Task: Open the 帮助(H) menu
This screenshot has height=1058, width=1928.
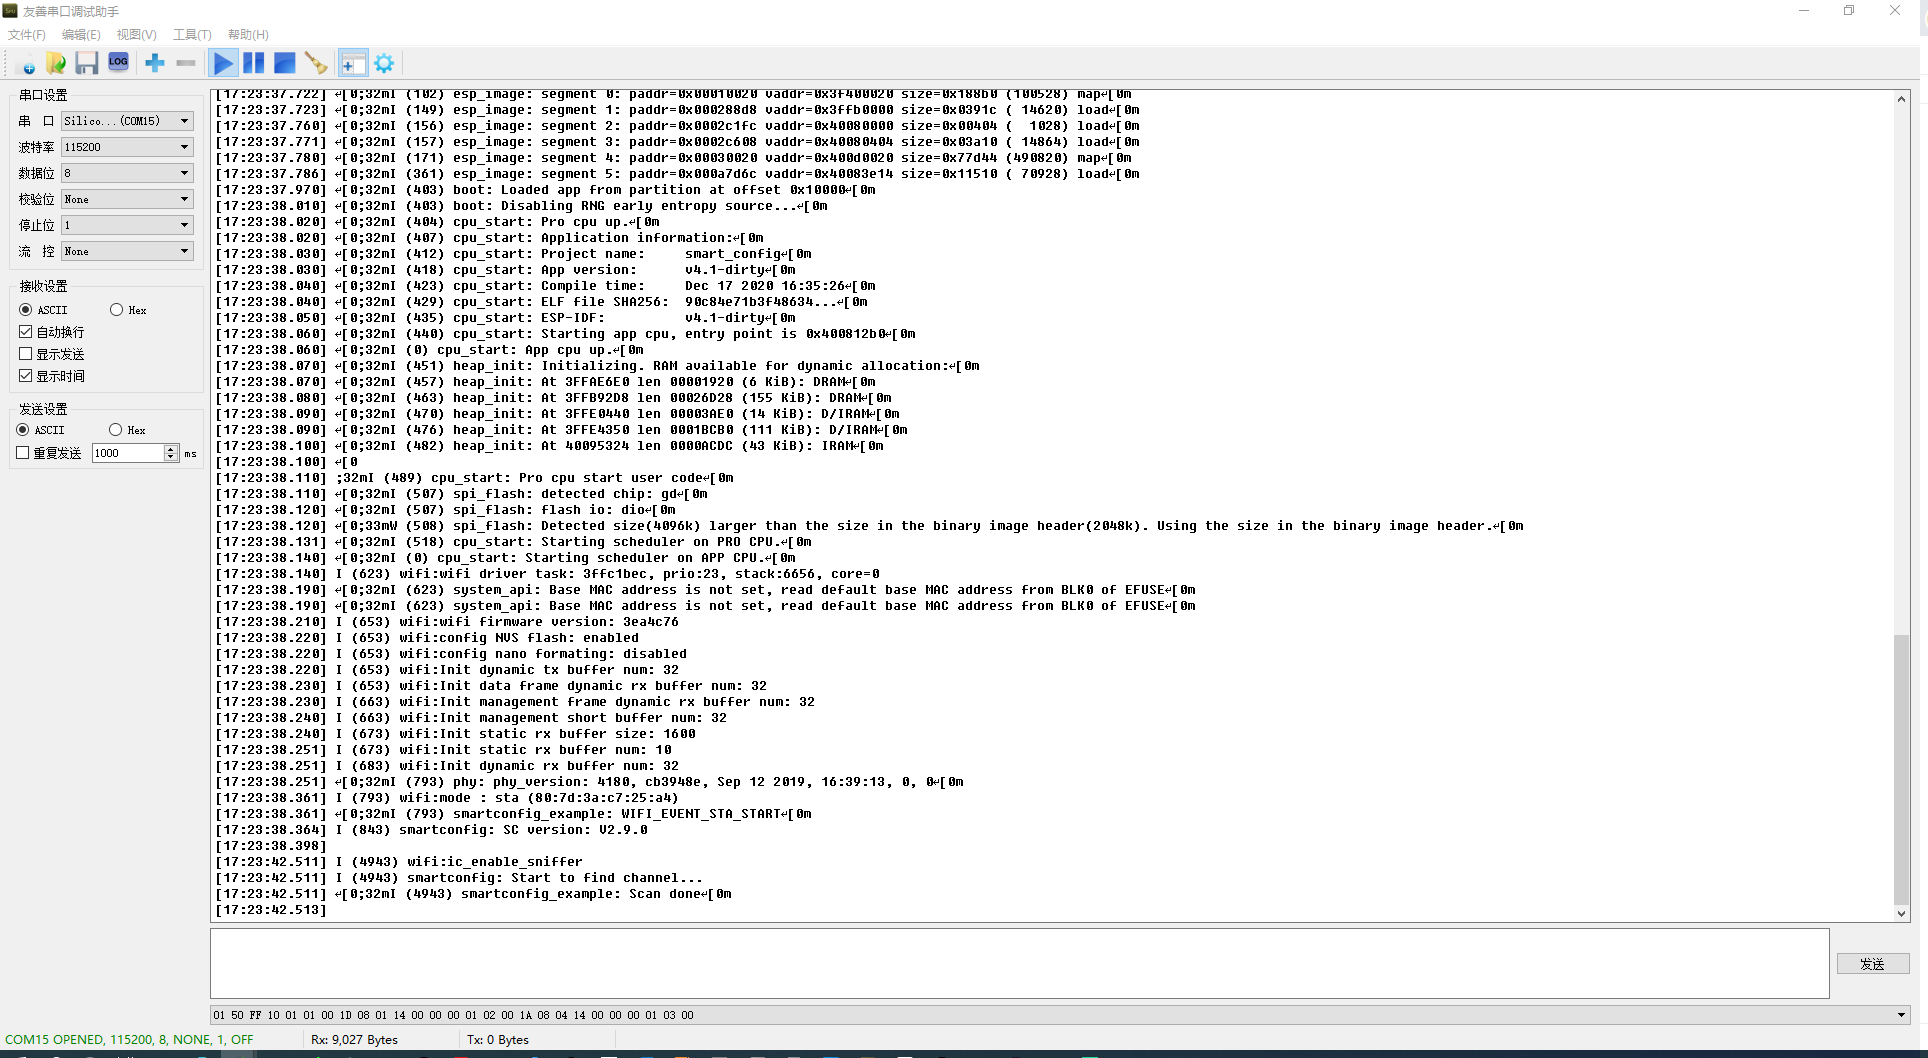Action: [x=248, y=34]
